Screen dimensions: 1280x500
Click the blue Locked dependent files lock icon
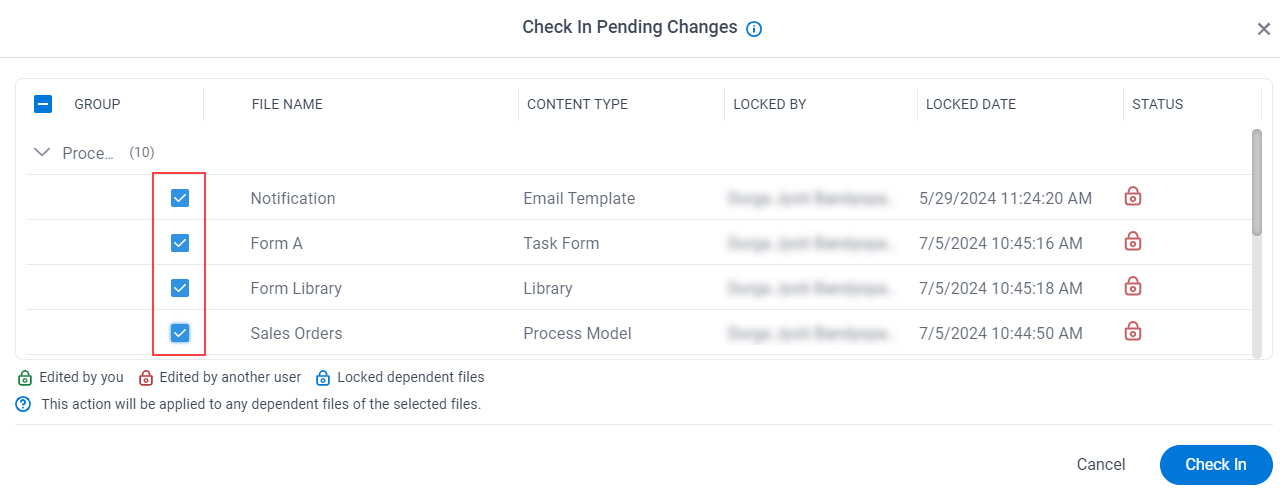323,378
